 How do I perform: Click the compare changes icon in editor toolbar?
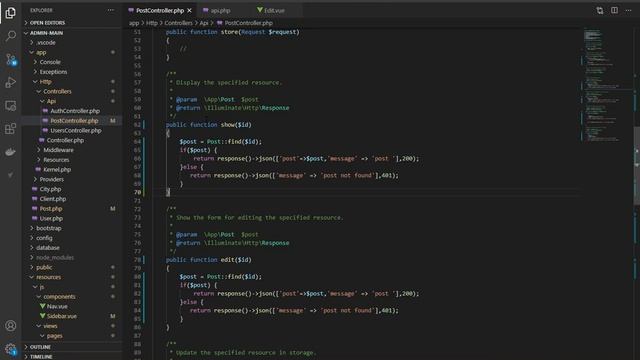pyautogui.click(x=600, y=11)
